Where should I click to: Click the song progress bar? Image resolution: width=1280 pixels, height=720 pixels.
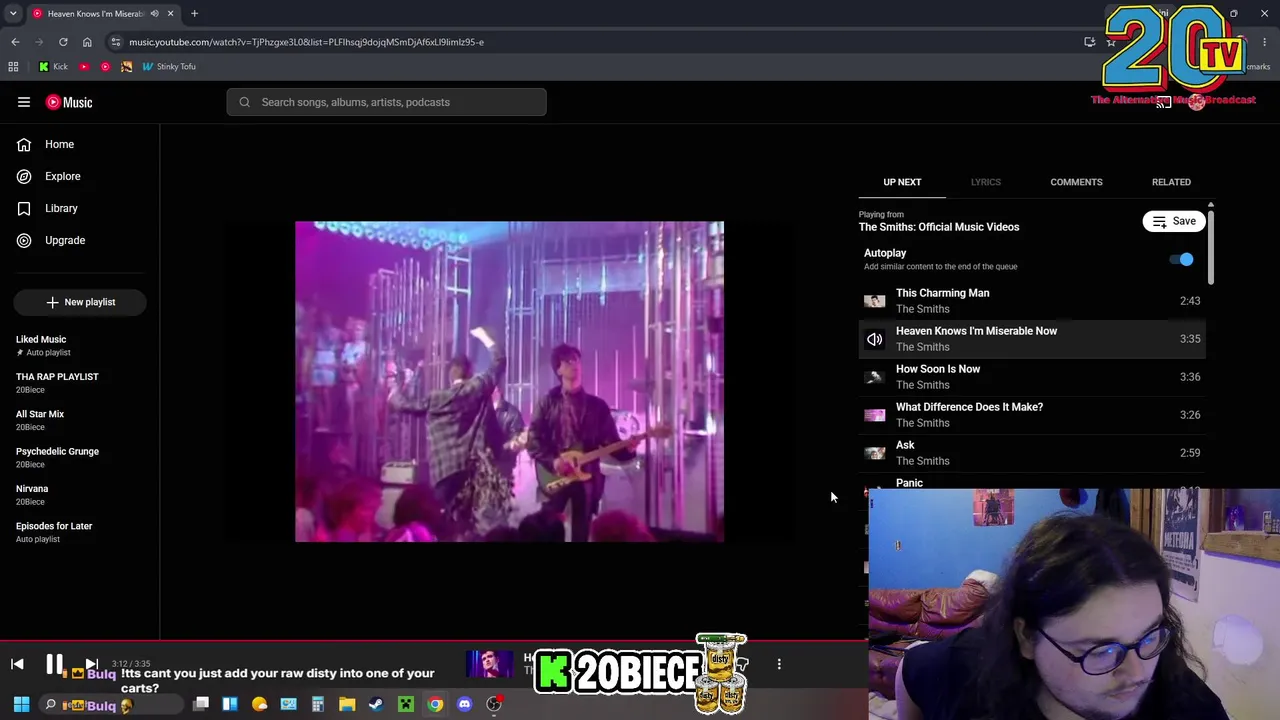(434, 641)
